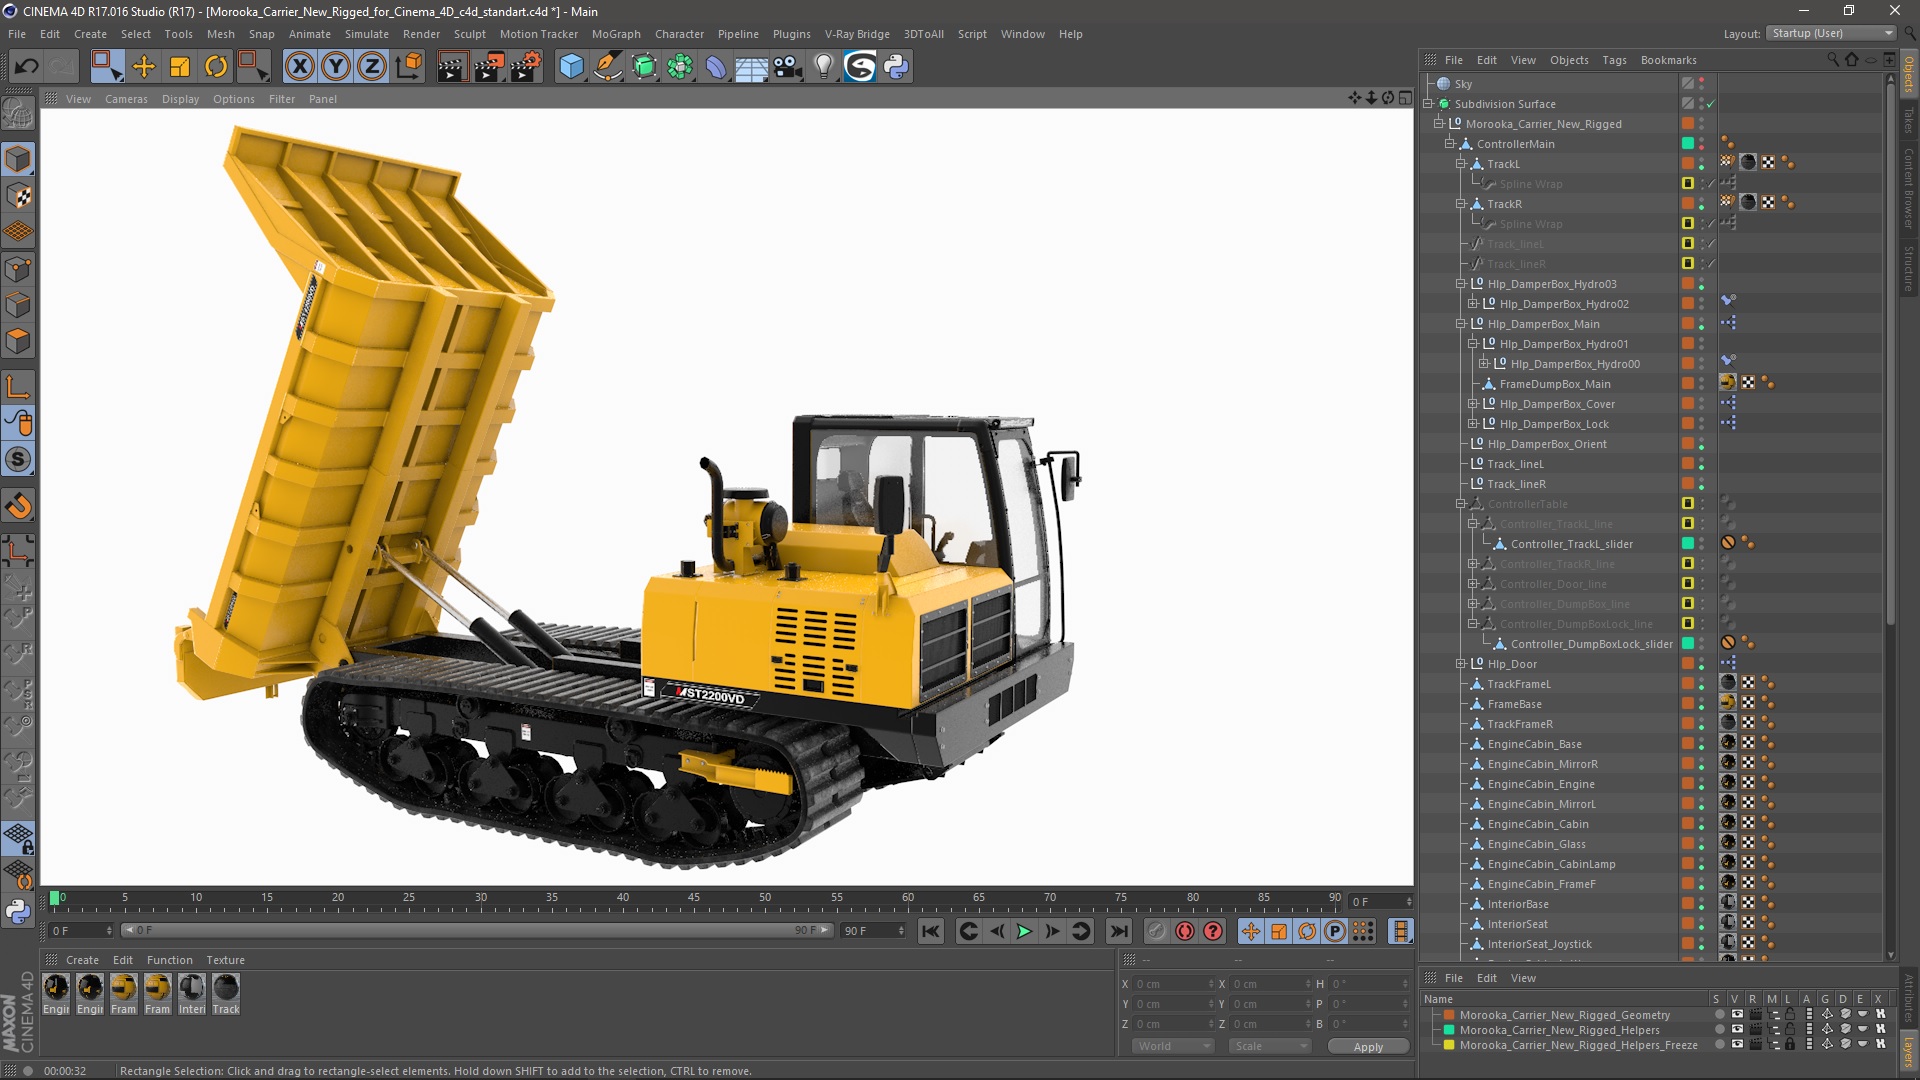Toggle visibility dots for FrameBase

[1702, 704]
